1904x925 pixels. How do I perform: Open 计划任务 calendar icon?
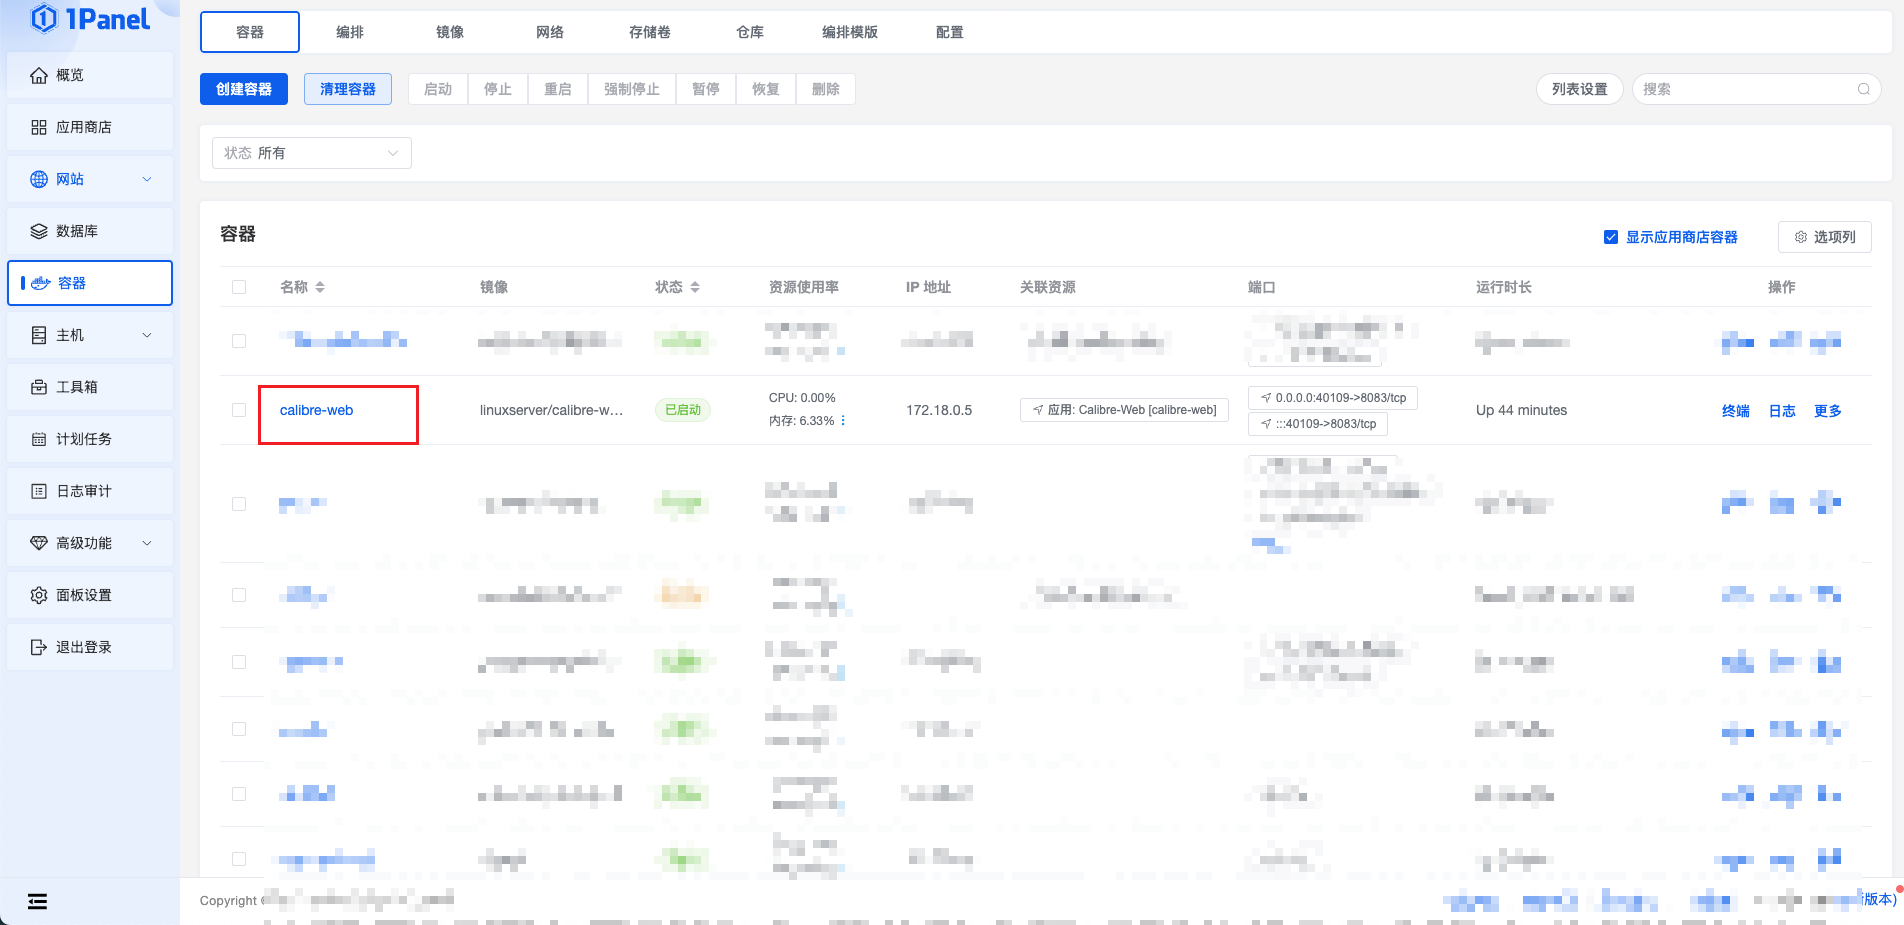click(x=39, y=440)
